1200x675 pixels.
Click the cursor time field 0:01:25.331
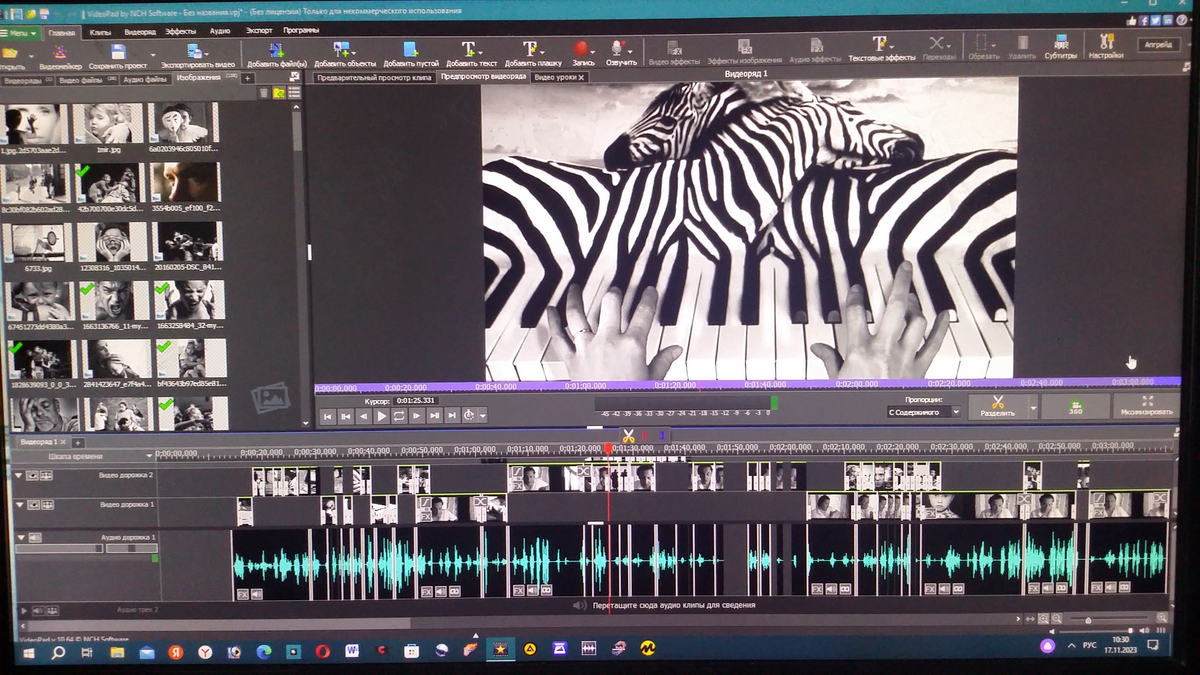pyautogui.click(x=414, y=400)
